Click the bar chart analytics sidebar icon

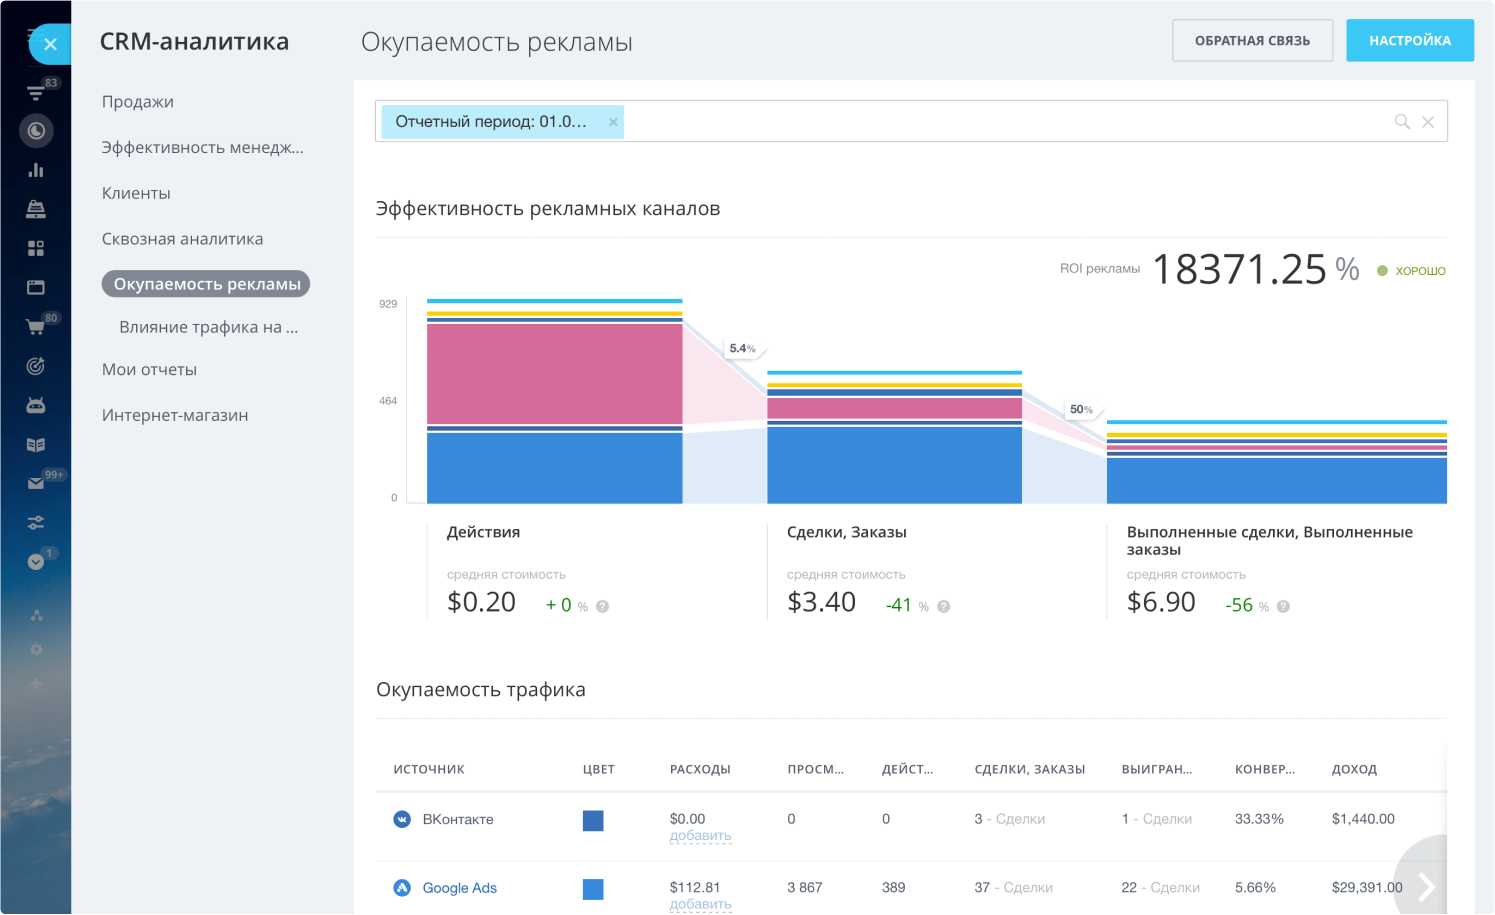36,170
